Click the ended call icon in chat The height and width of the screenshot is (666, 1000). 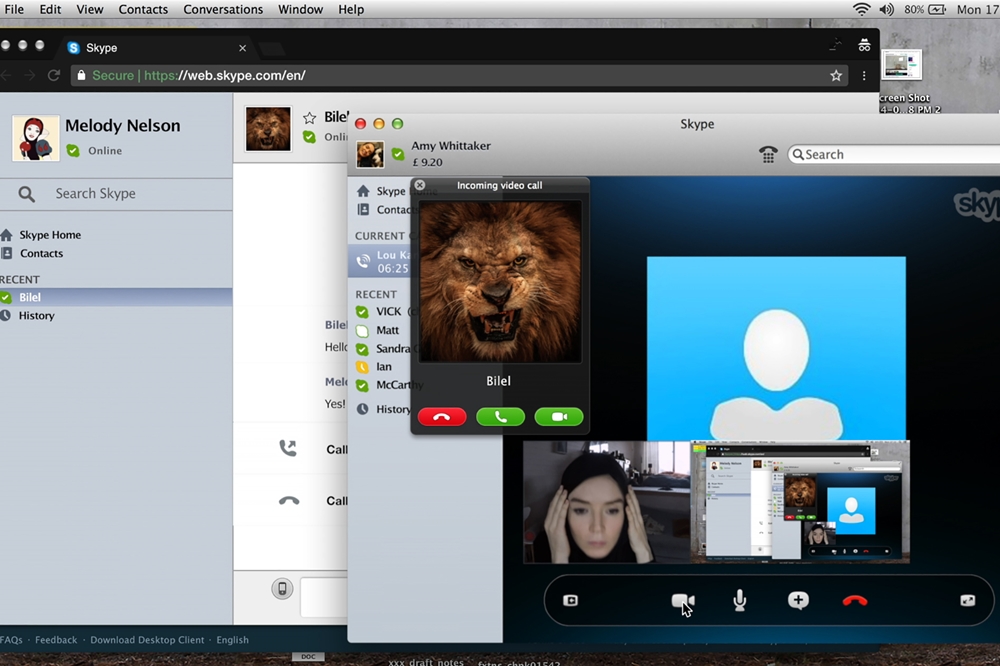pyautogui.click(x=289, y=501)
